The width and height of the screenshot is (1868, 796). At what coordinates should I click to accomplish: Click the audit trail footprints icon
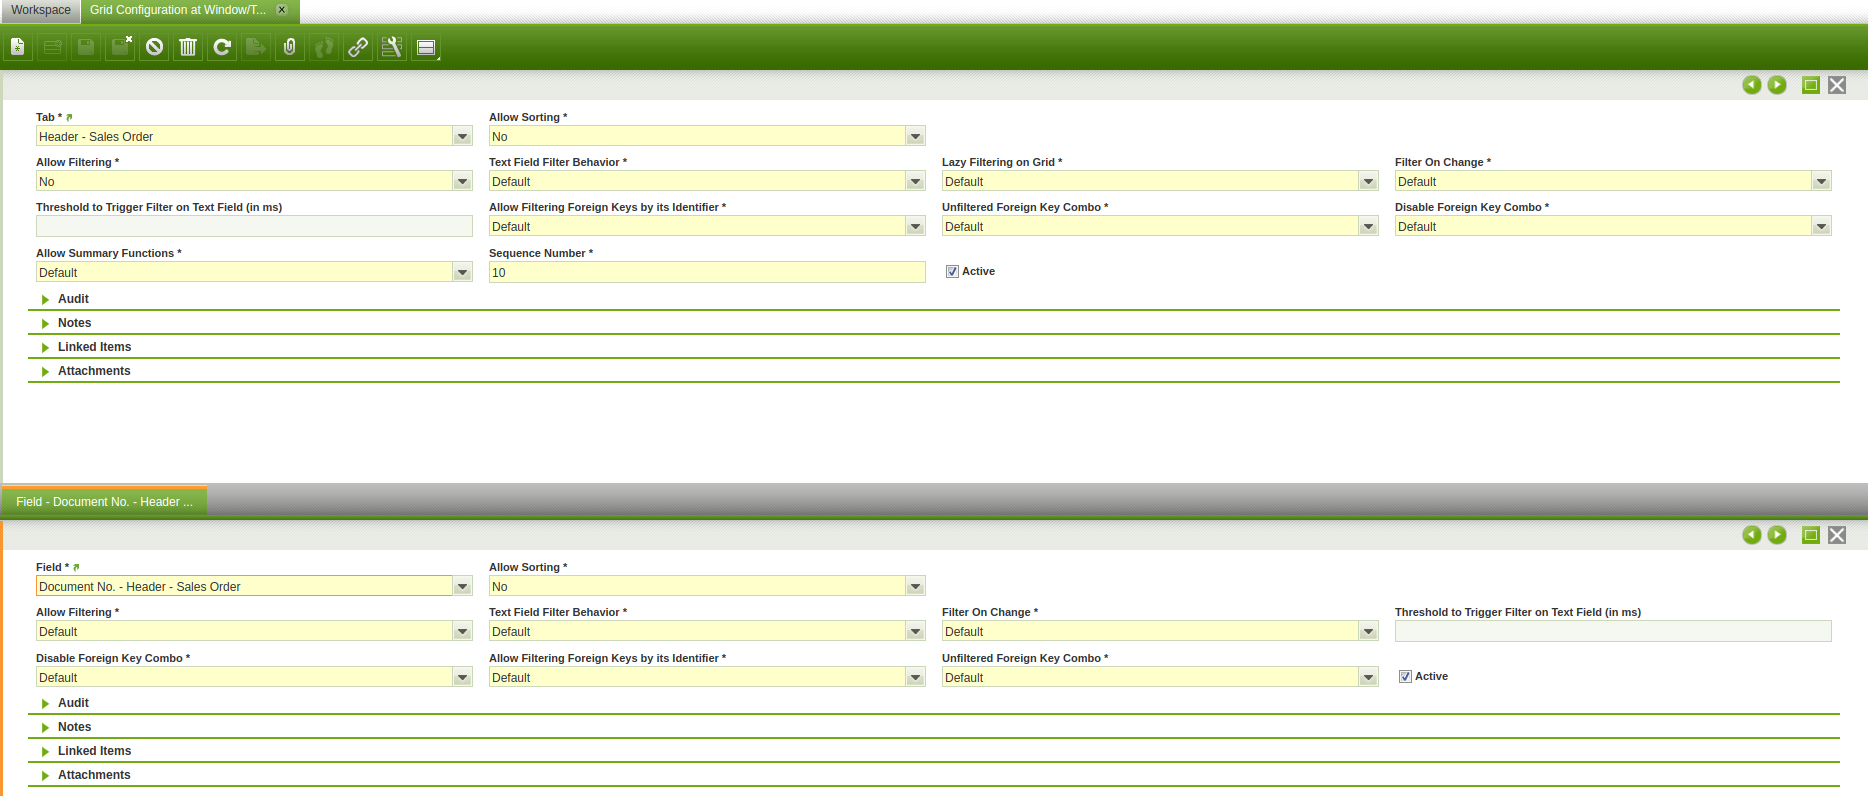[x=324, y=47]
